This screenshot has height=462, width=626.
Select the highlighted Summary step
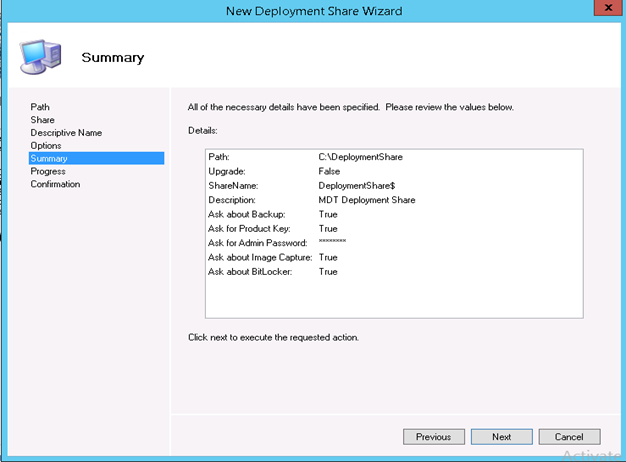click(x=50, y=158)
